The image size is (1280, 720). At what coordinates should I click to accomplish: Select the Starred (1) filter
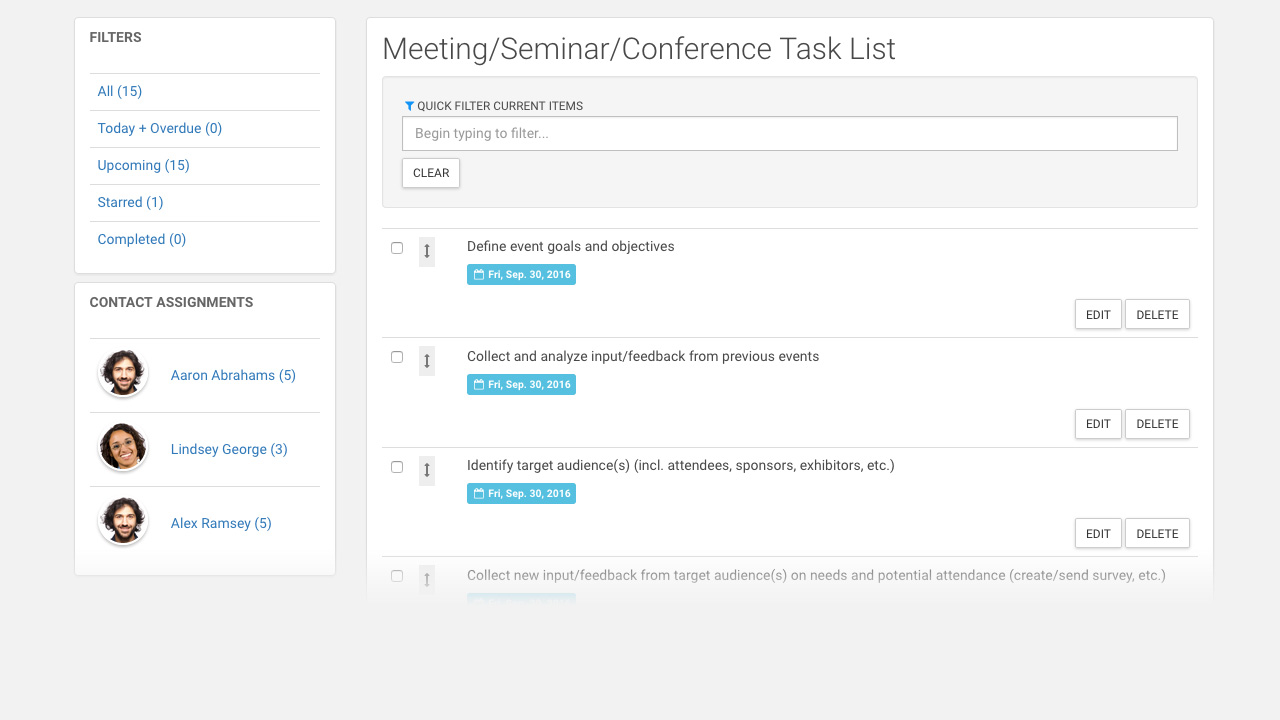tap(130, 203)
